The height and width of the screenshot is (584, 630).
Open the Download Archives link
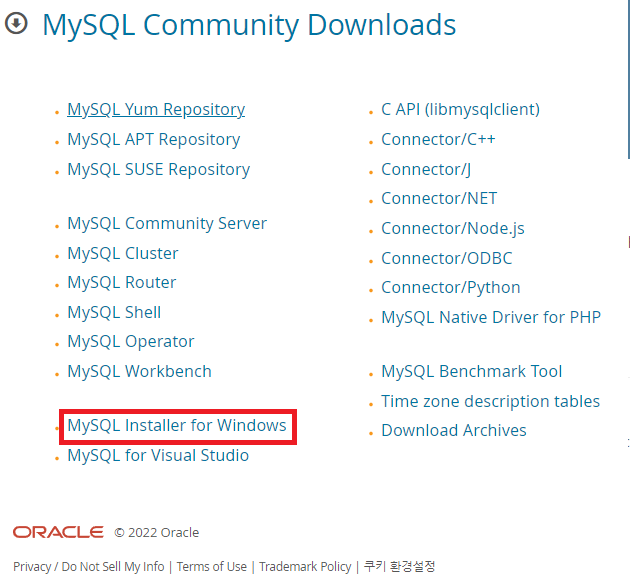coord(454,430)
